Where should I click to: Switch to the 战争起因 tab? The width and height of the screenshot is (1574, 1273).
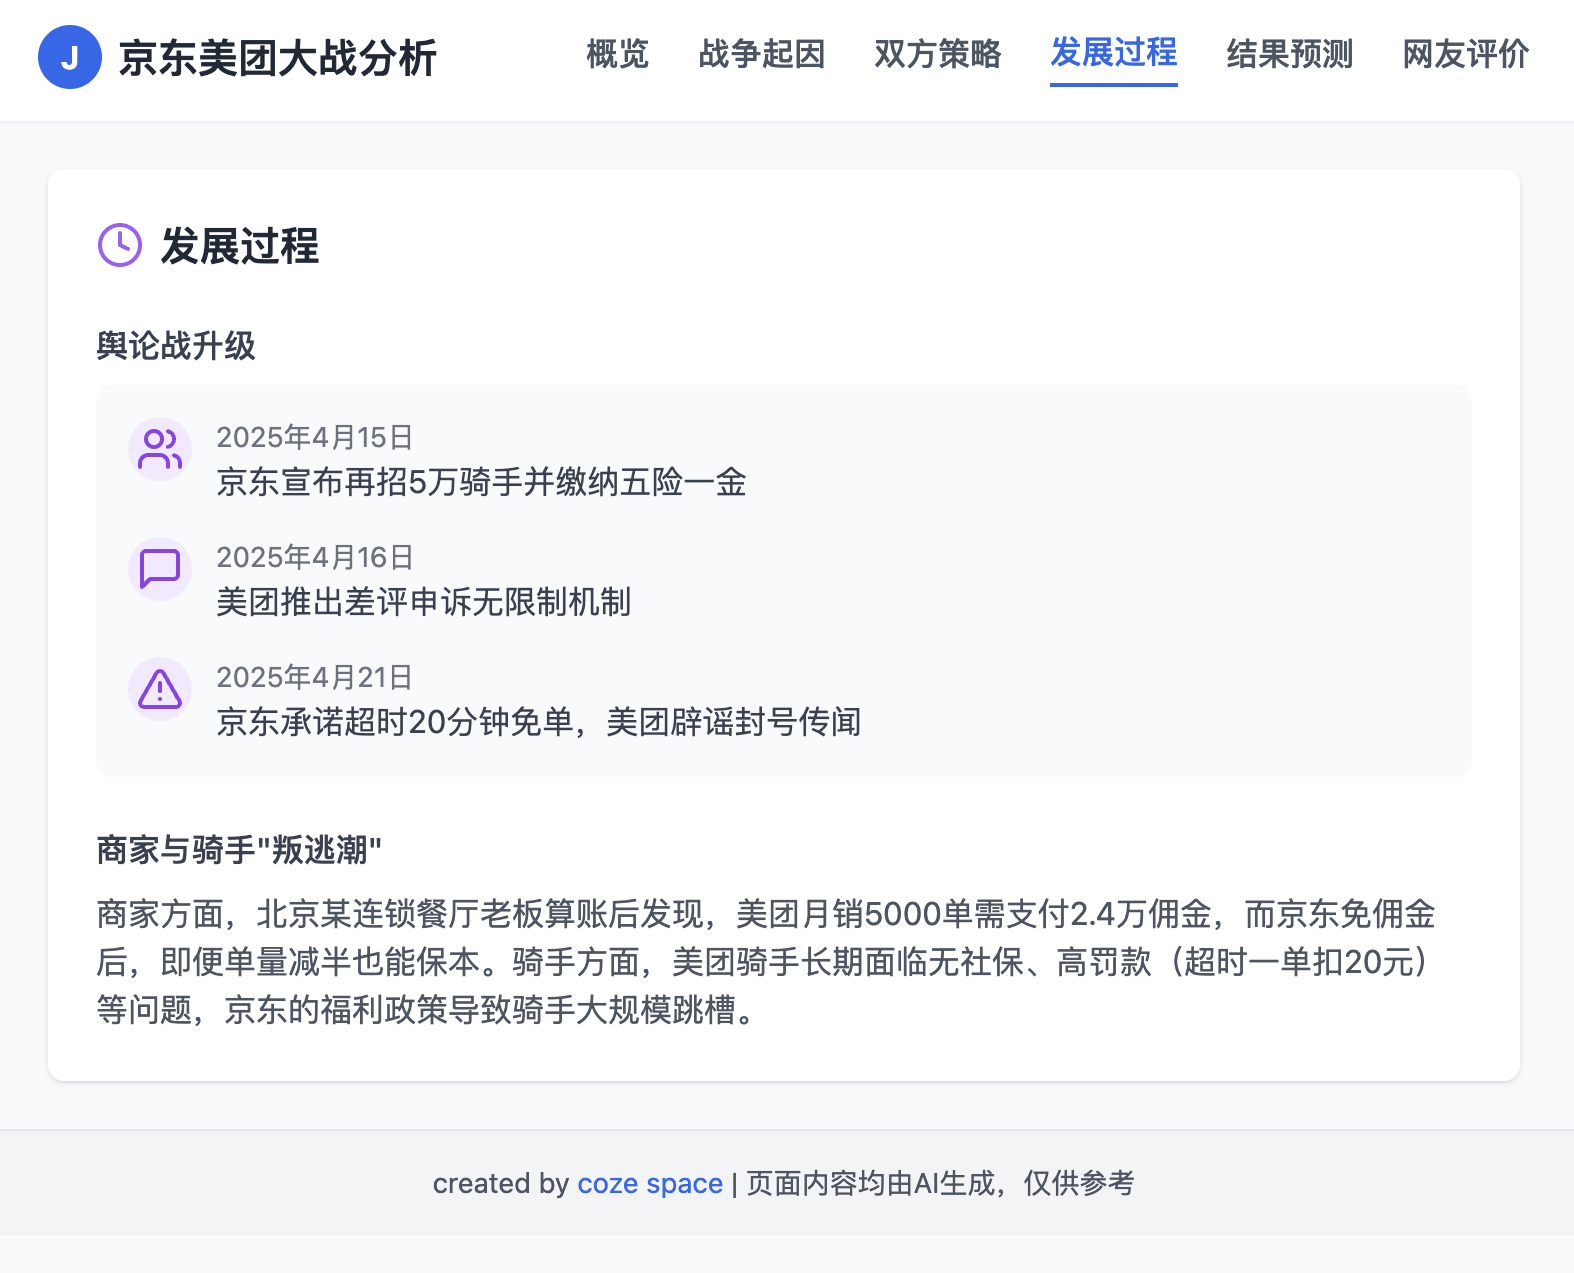[761, 54]
